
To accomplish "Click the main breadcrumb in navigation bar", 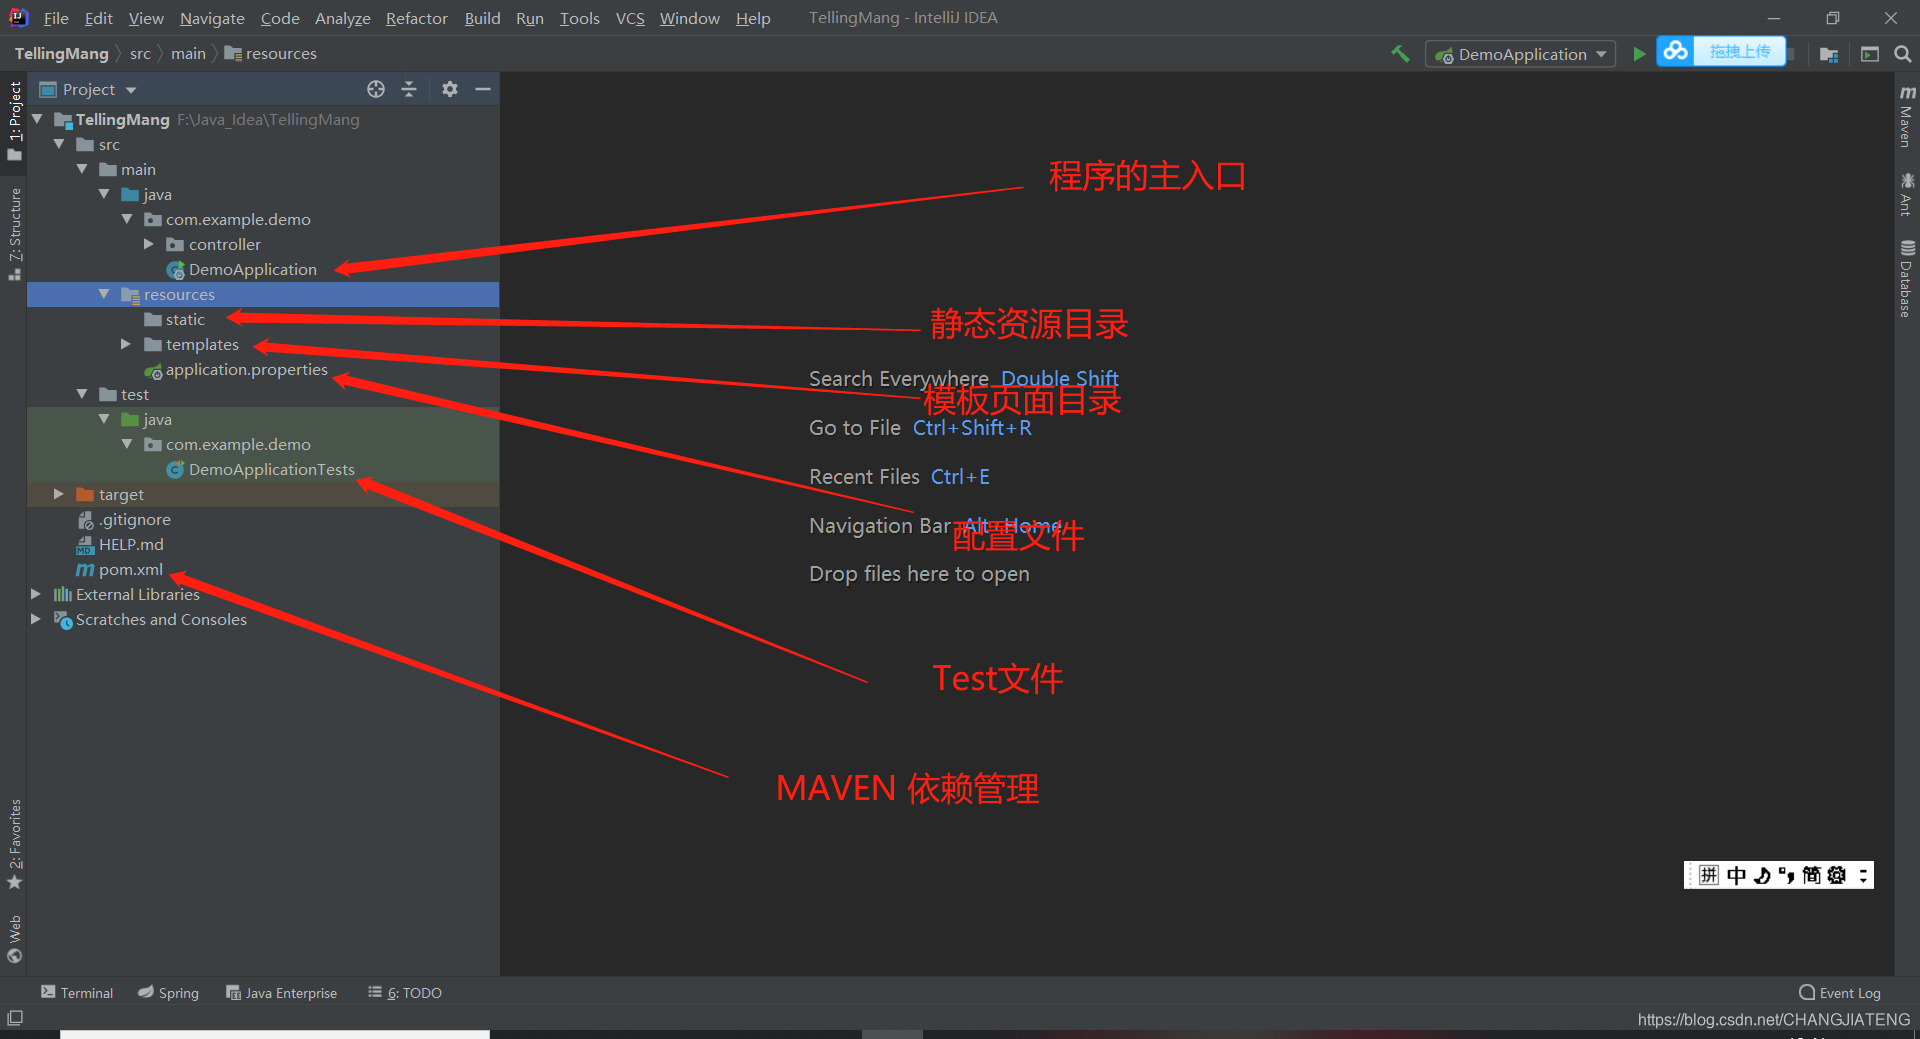I will click(x=188, y=54).
